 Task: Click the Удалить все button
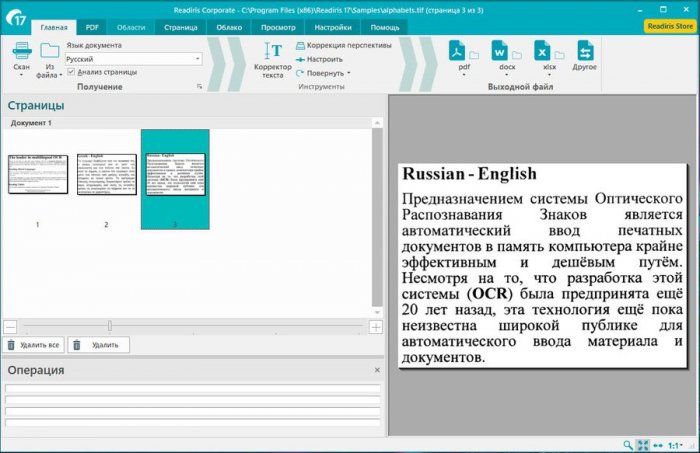(x=34, y=345)
